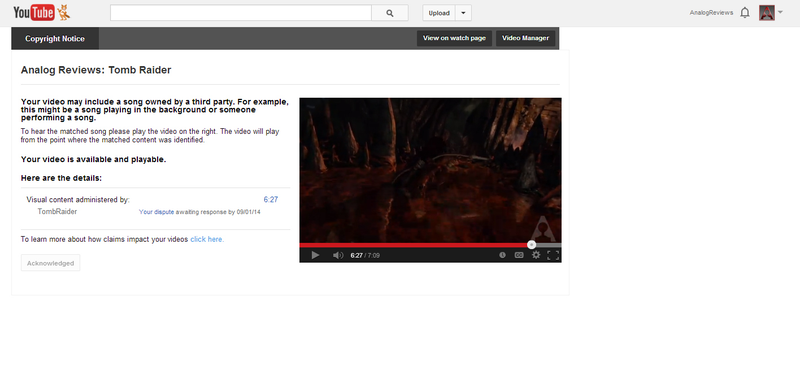
Task: Open the YouTube home logo
Action: pyautogui.click(x=42, y=13)
